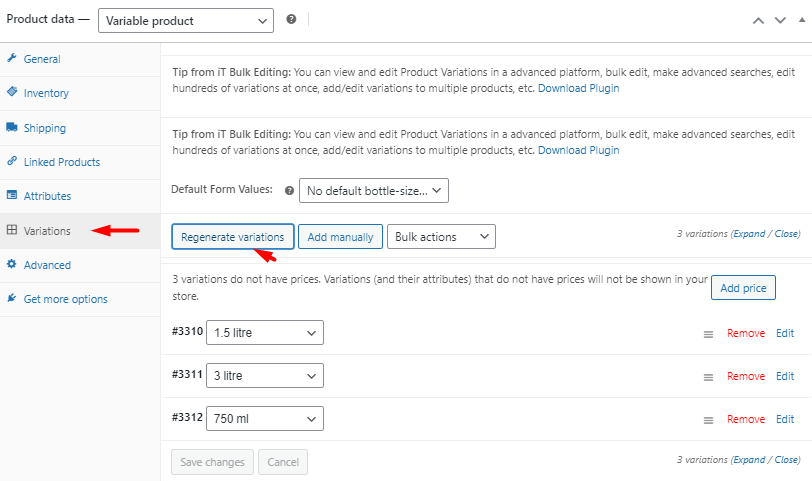The width and height of the screenshot is (812, 481).
Task: Click Regenerate variations button
Action: [233, 237]
